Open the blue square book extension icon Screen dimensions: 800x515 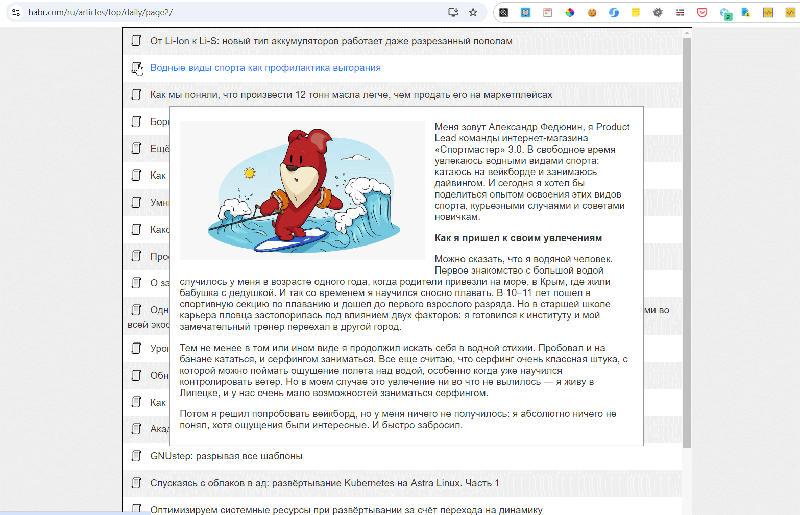[526, 13]
